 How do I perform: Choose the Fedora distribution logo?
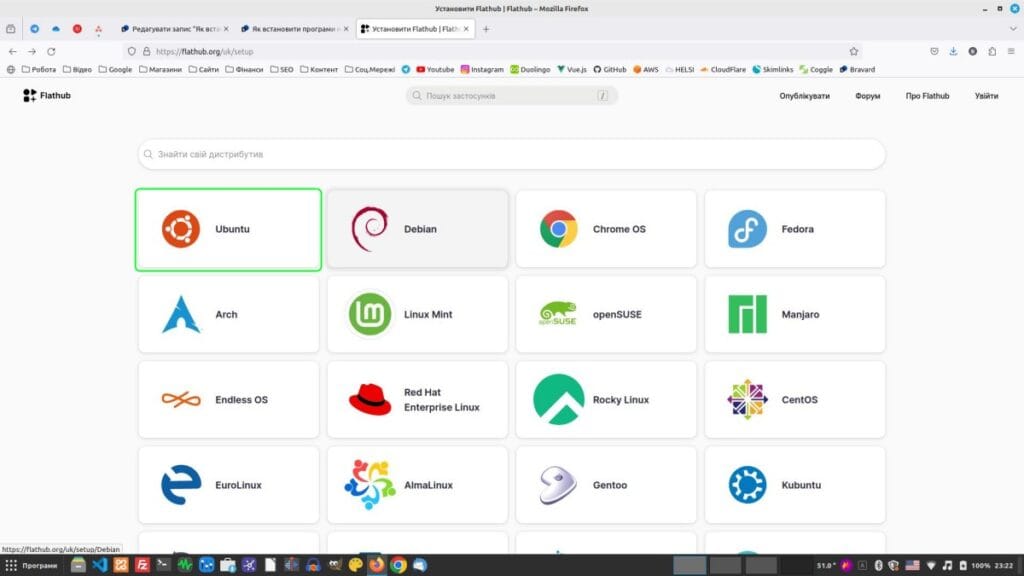[x=747, y=229]
